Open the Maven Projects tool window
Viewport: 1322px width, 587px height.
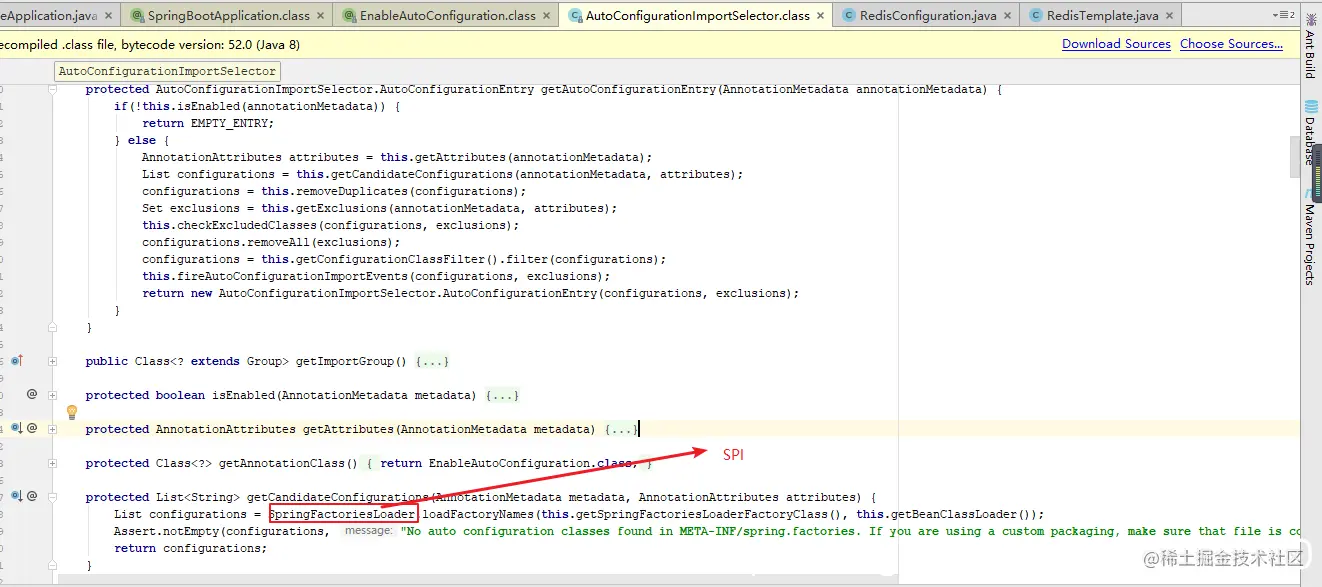coord(1310,238)
